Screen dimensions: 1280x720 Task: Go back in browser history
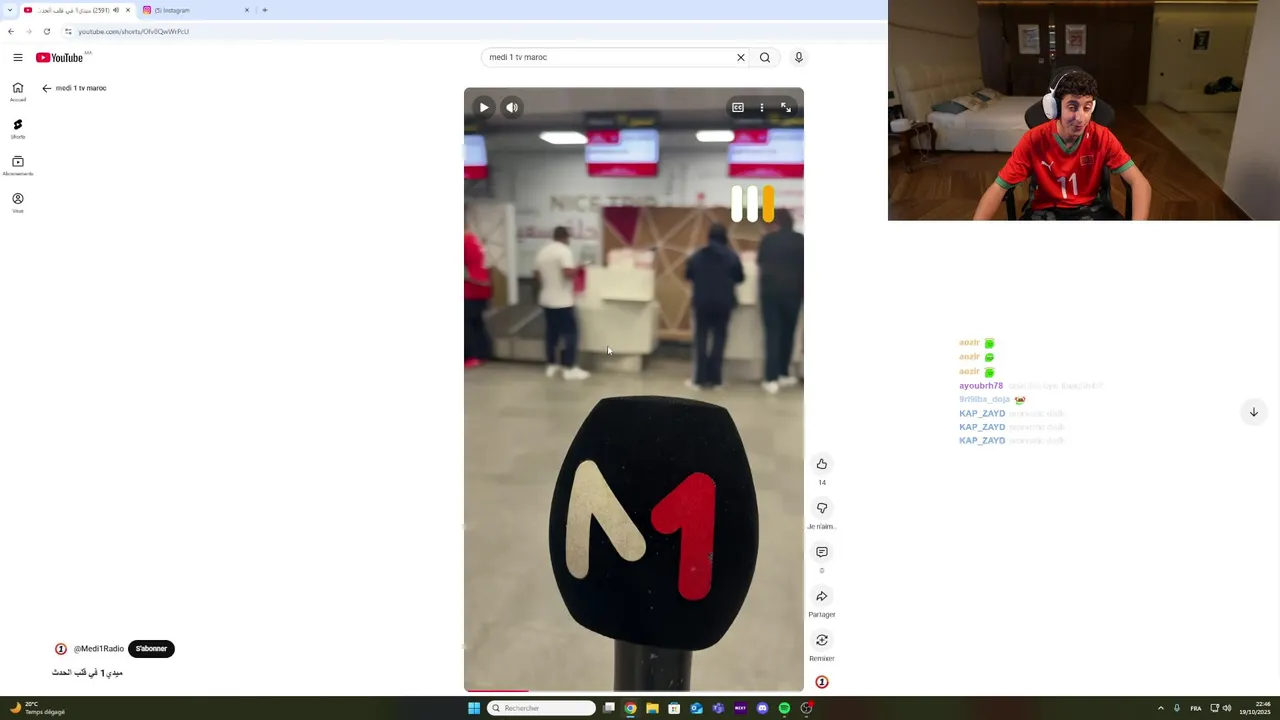coord(11,31)
